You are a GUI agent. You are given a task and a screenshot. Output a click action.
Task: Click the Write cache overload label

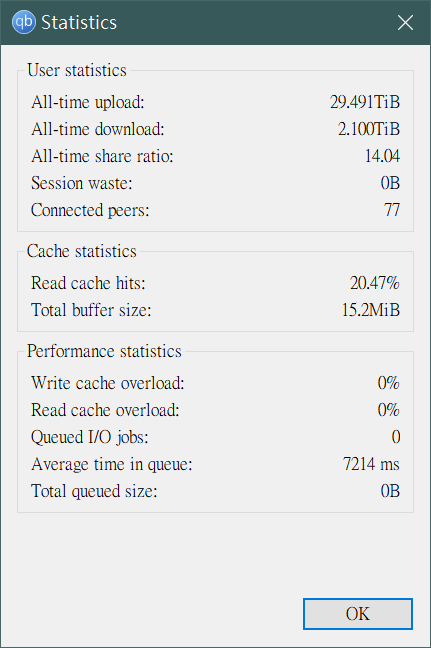click(x=108, y=383)
